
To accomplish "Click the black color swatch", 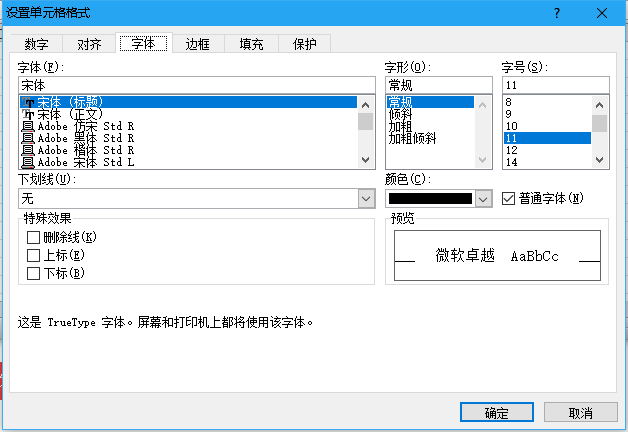I will pos(430,199).
